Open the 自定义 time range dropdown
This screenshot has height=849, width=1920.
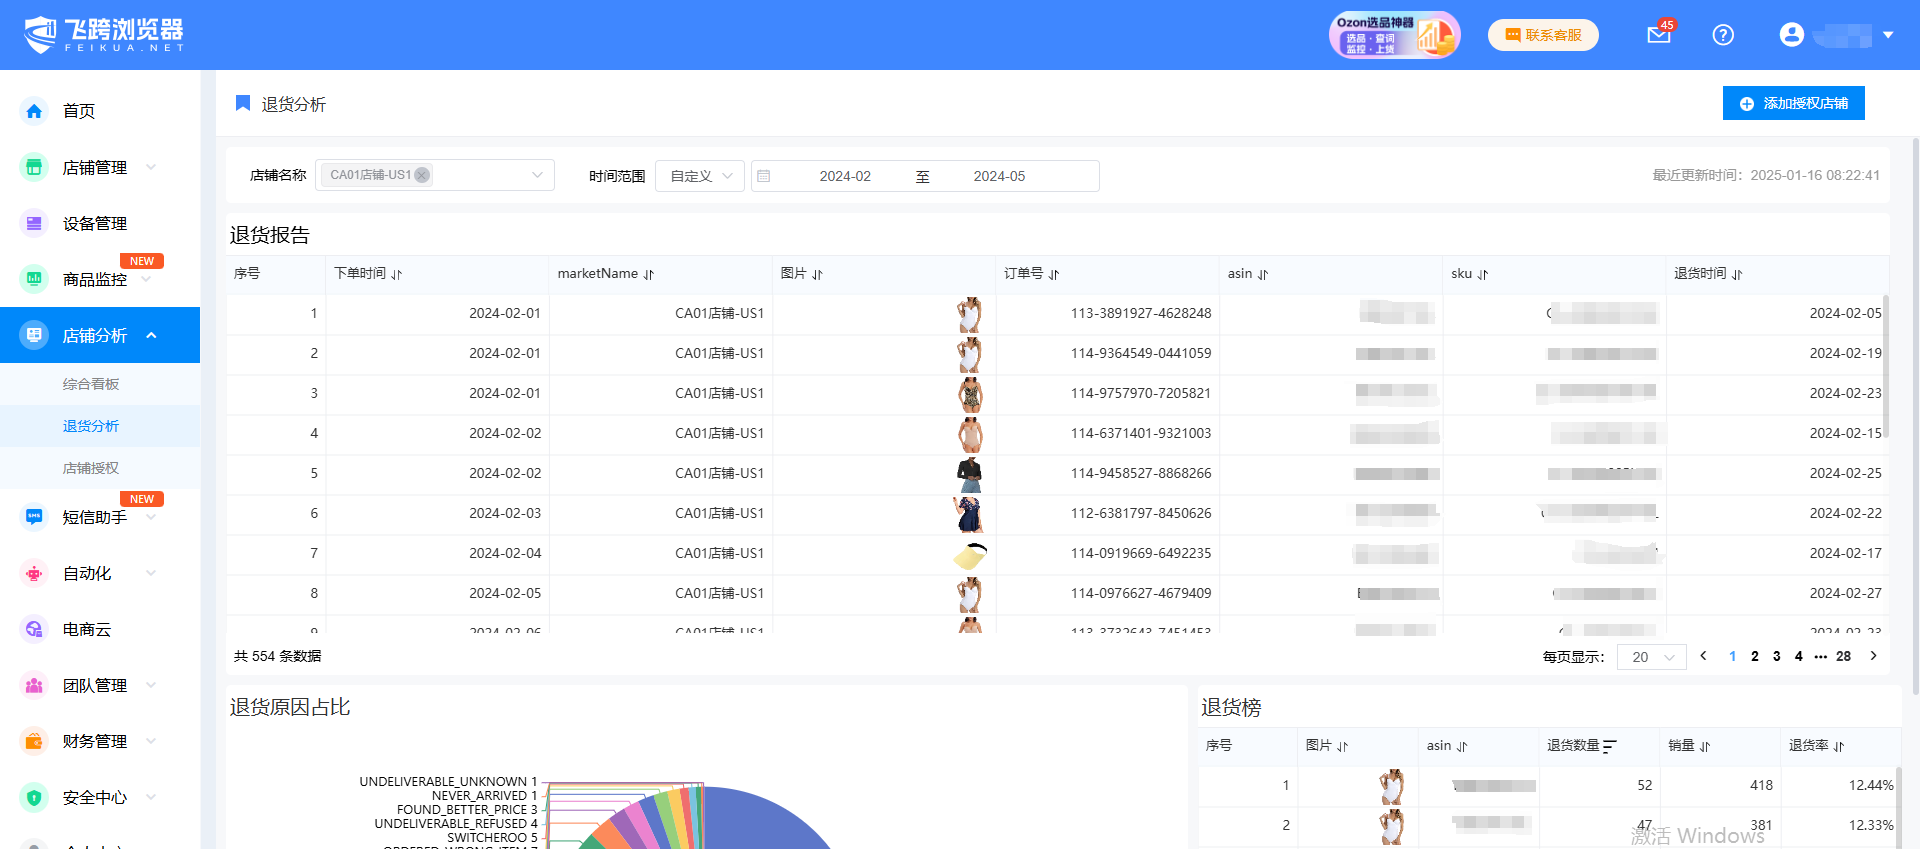(x=700, y=176)
